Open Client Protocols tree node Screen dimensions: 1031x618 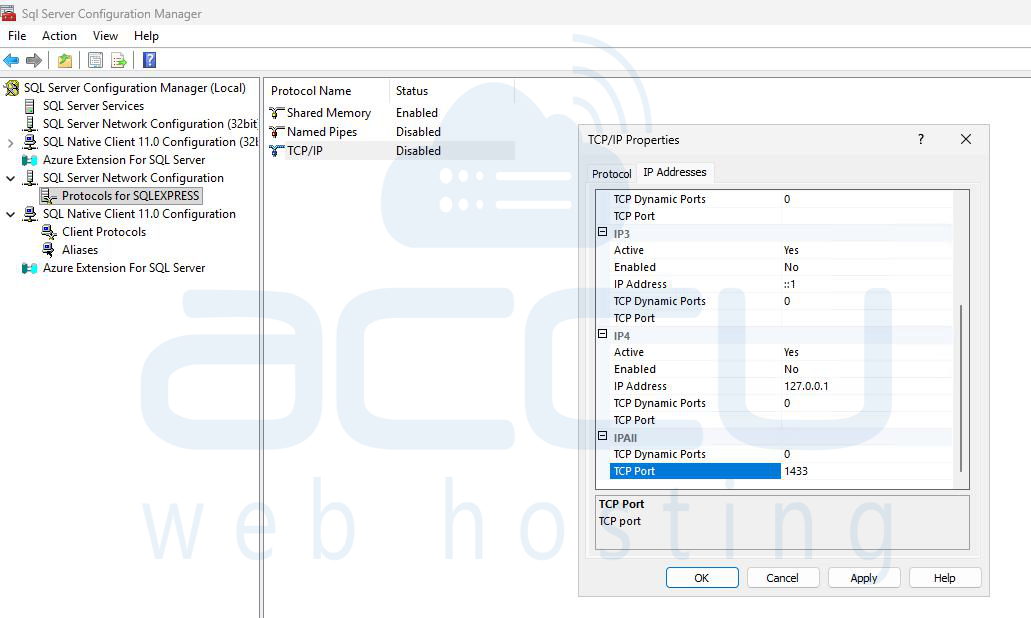pyautogui.click(x=103, y=232)
